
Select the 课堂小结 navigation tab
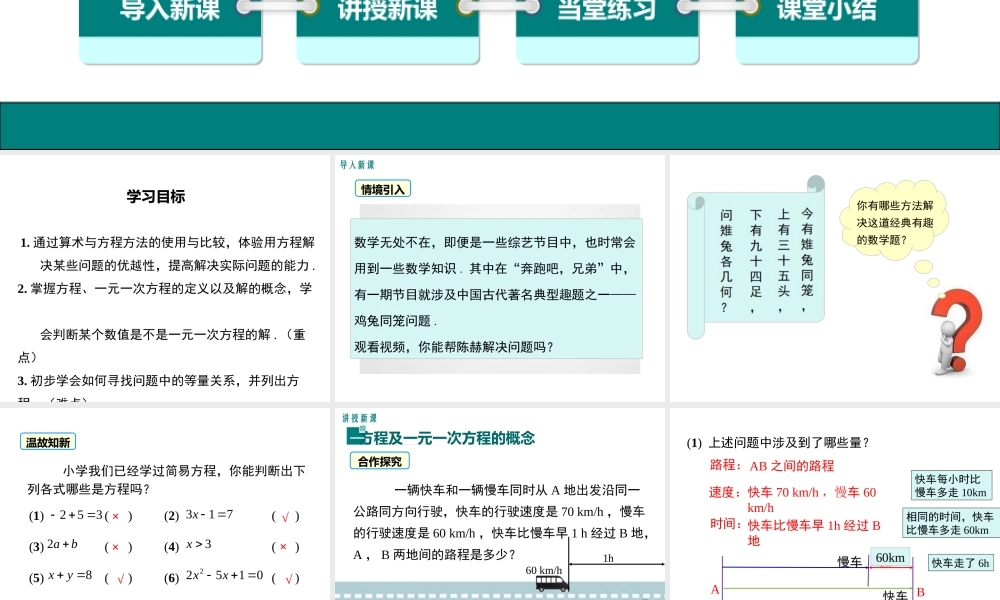coord(827,31)
